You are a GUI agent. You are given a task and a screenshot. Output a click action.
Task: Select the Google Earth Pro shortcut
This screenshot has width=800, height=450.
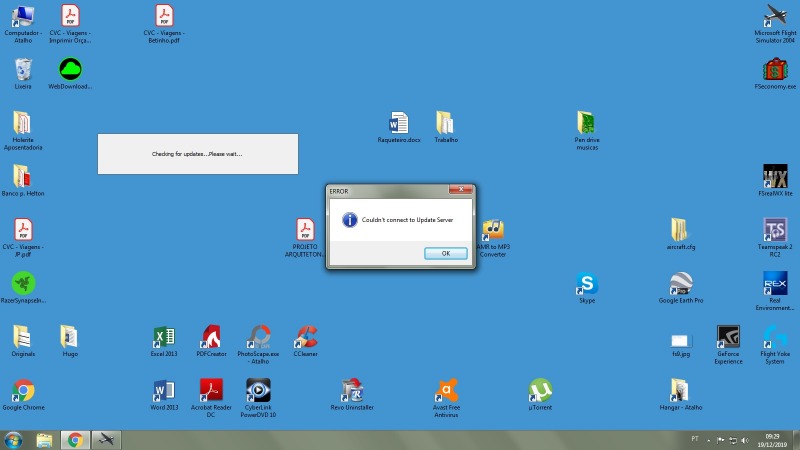click(681, 288)
